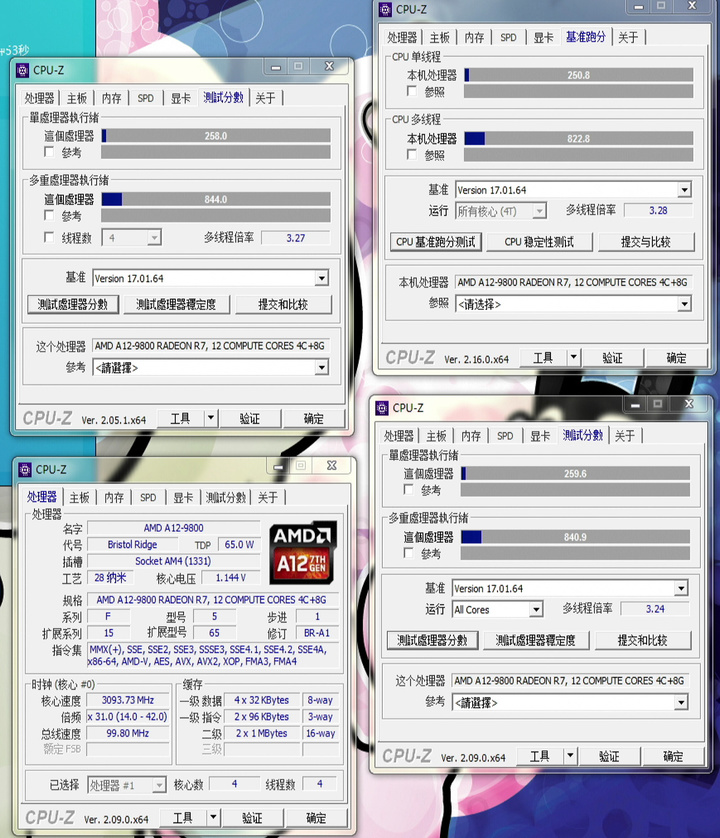The width and height of the screenshot is (720, 838).
Task: Expand Version 17.01.64 dropdown in Ver. 2.16.0 window
Action: 684,190
